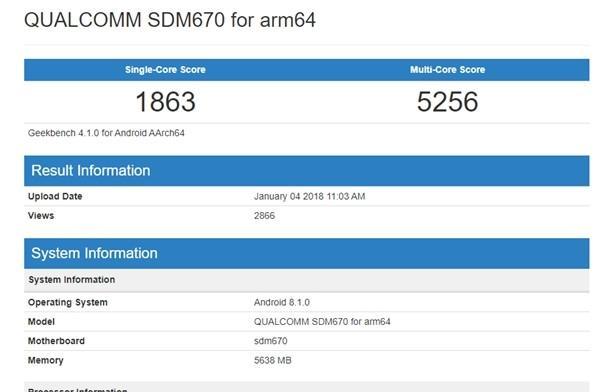Click the Memory value 5638 MB
Image resolution: width=600 pixels, height=392 pixels.
click(272, 360)
